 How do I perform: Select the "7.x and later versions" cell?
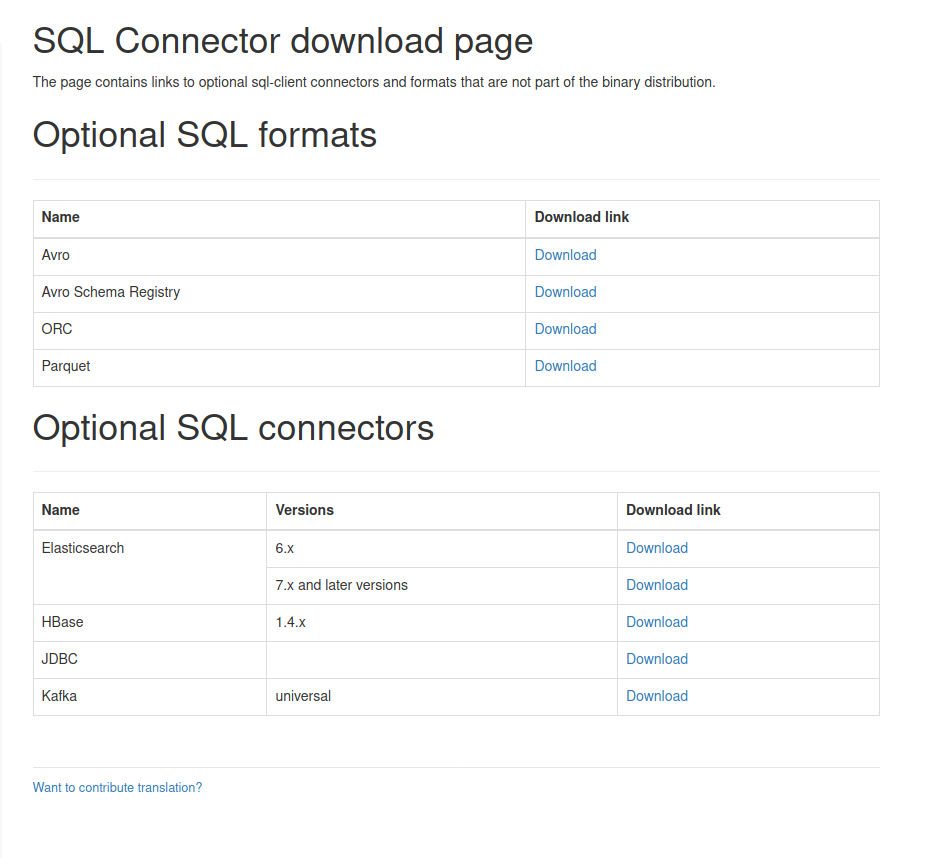tap(442, 586)
